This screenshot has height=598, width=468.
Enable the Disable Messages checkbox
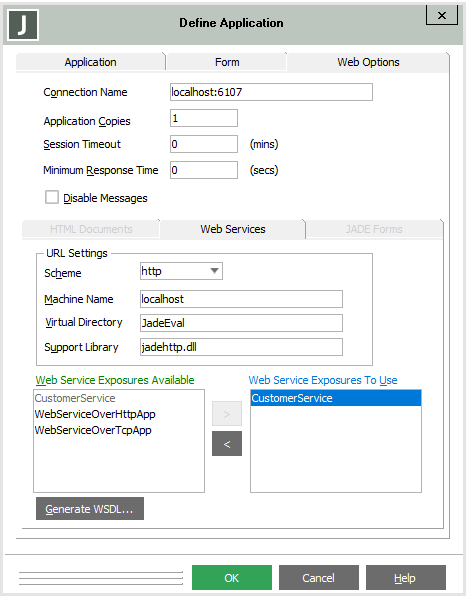(52, 198)
